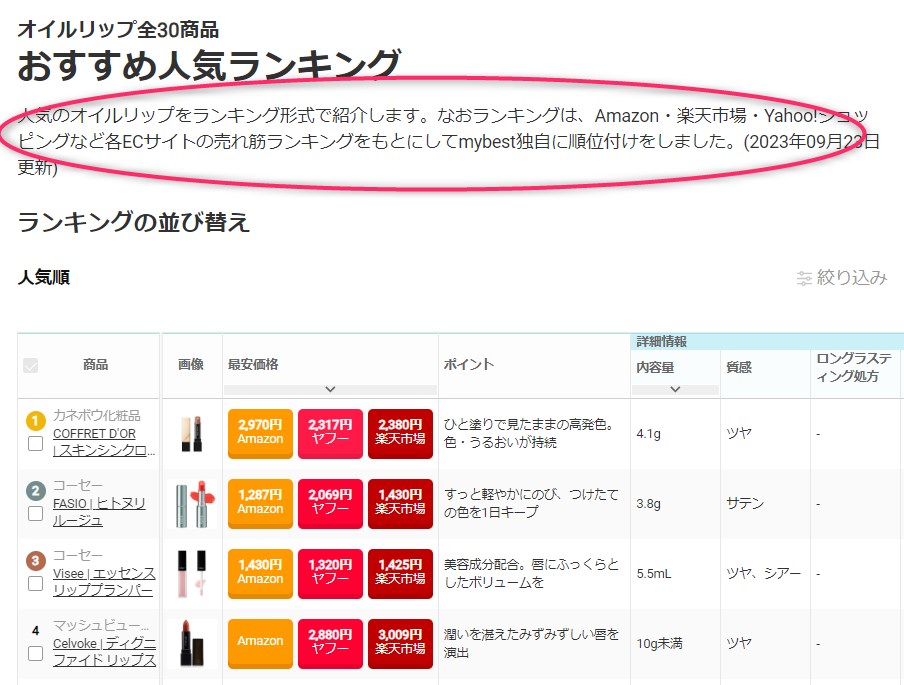Toggle the select-all checkbox in 商品 header
Image resolution: width=904 pixels, height=685 pixels.
tap(31, 365)
